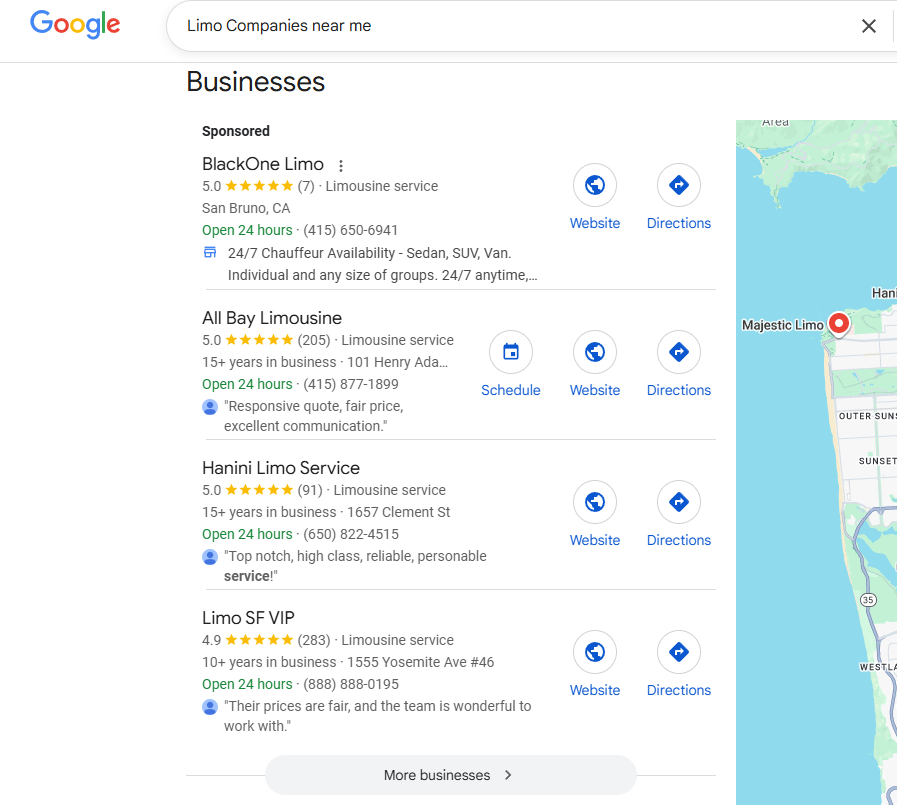Open BlackOne Limo website globe icon
Viewport: 897px width, 805px height.
[595, 185]
